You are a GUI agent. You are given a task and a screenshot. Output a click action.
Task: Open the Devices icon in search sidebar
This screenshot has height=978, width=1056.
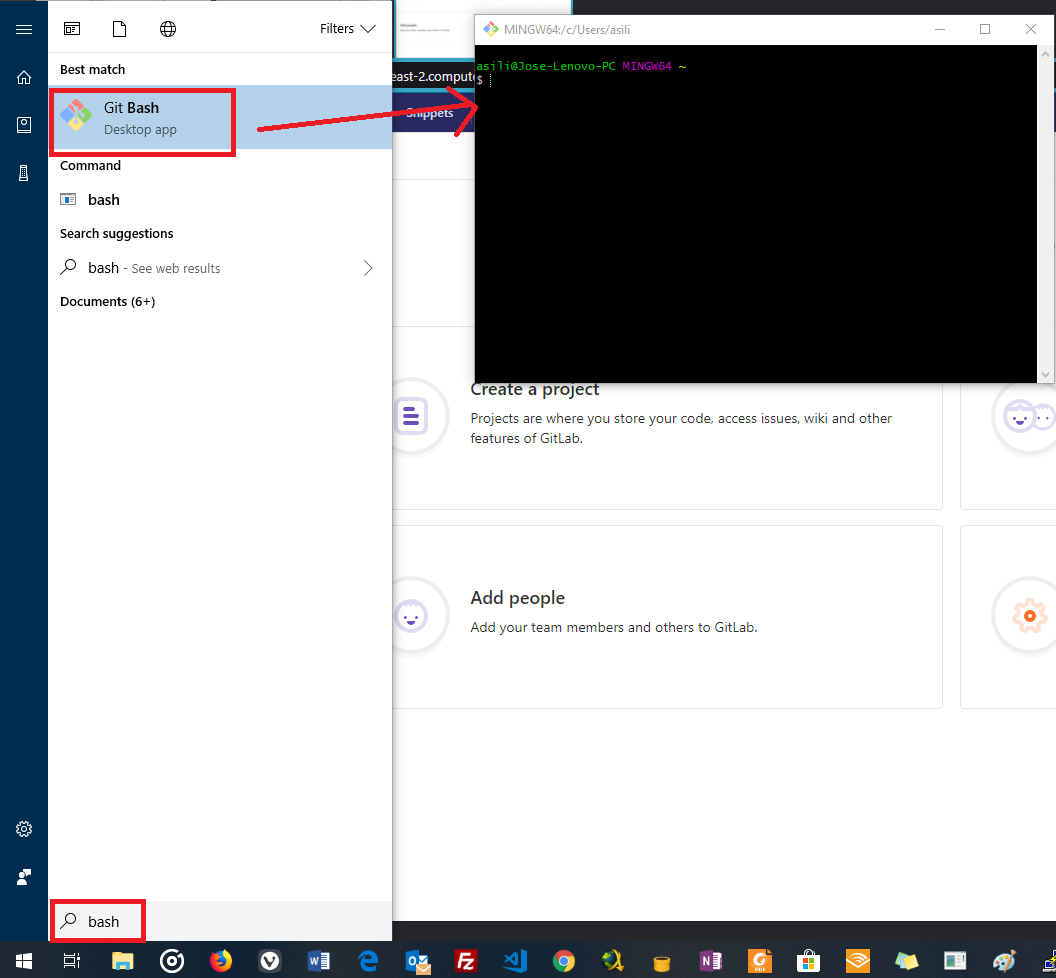tap(24, 173)
